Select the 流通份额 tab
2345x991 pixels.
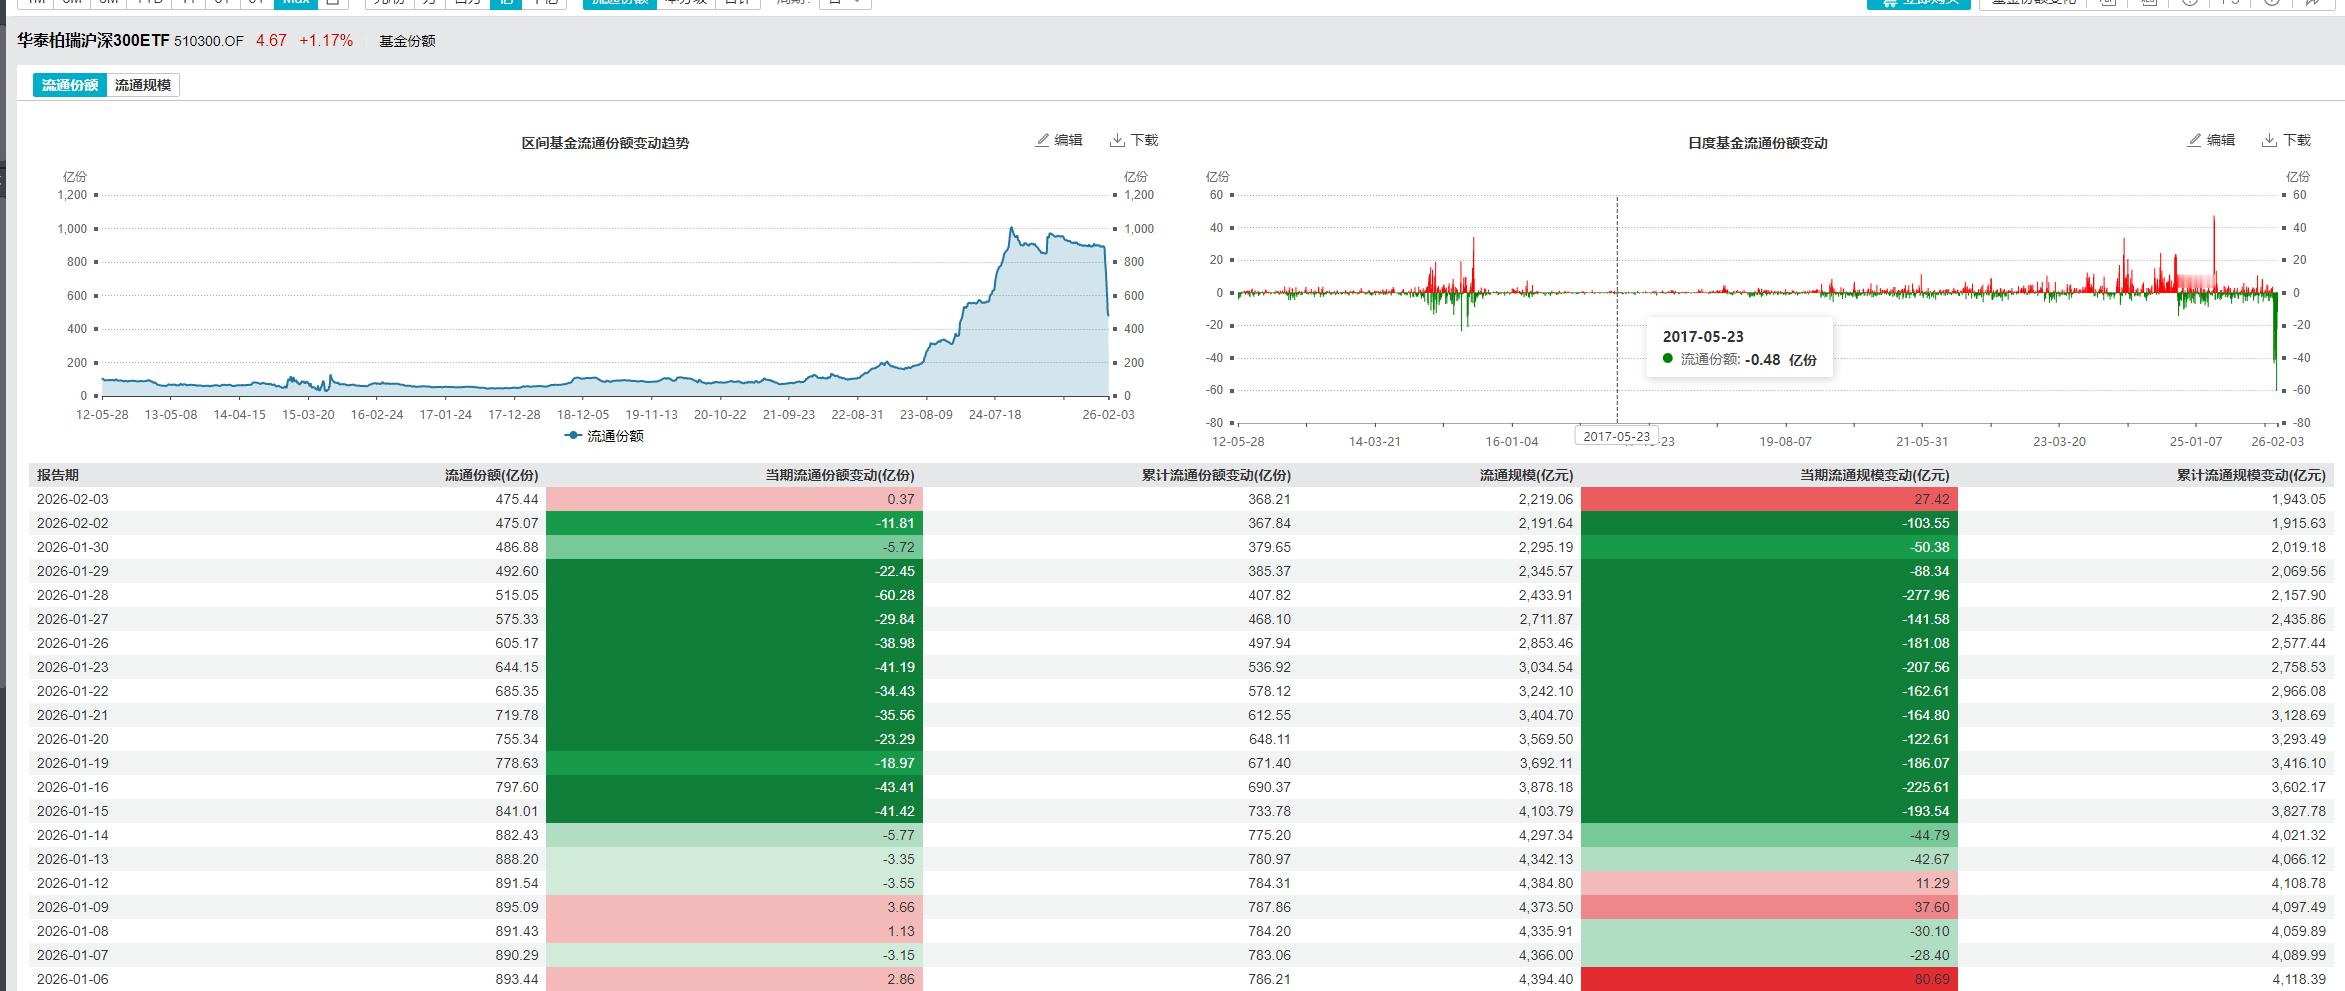(70, 85)
